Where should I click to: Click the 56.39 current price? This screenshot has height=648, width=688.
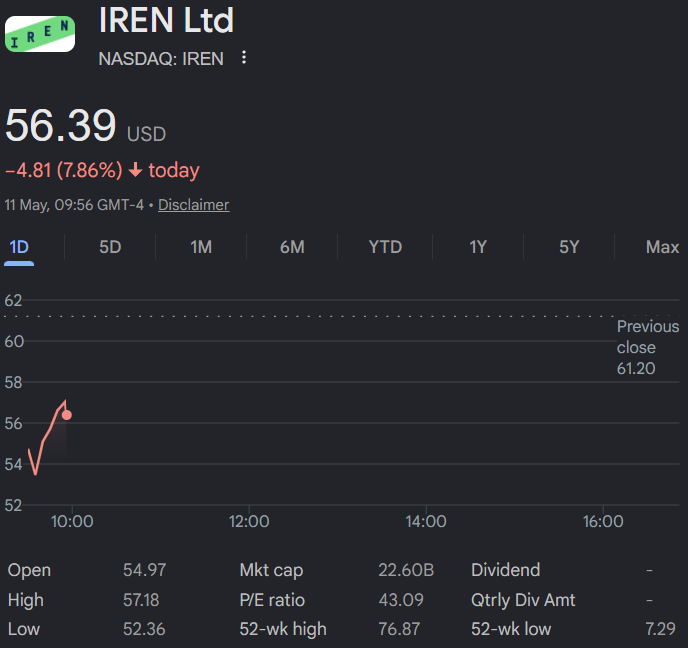click(x=61, y=125)
